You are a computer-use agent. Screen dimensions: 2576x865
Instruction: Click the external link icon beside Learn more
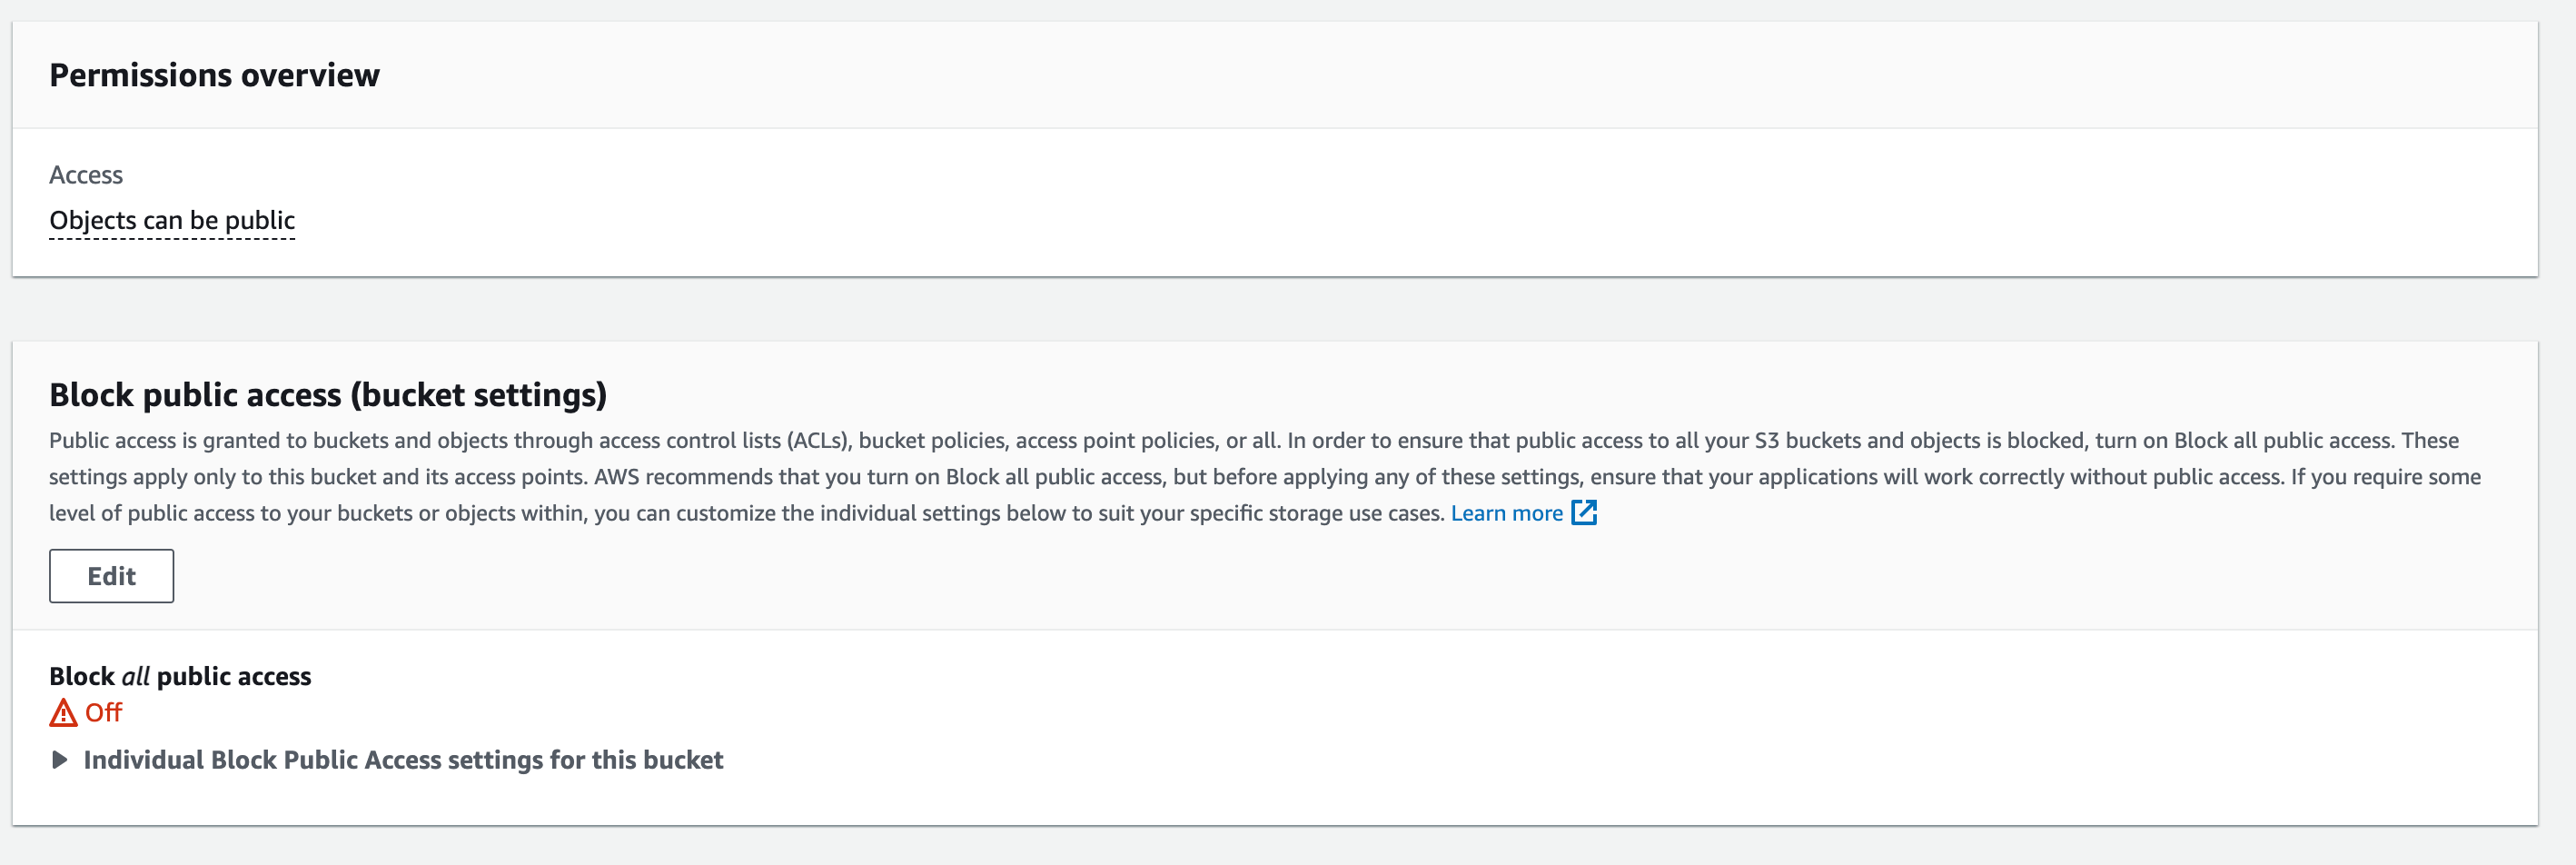[1584, 513]
